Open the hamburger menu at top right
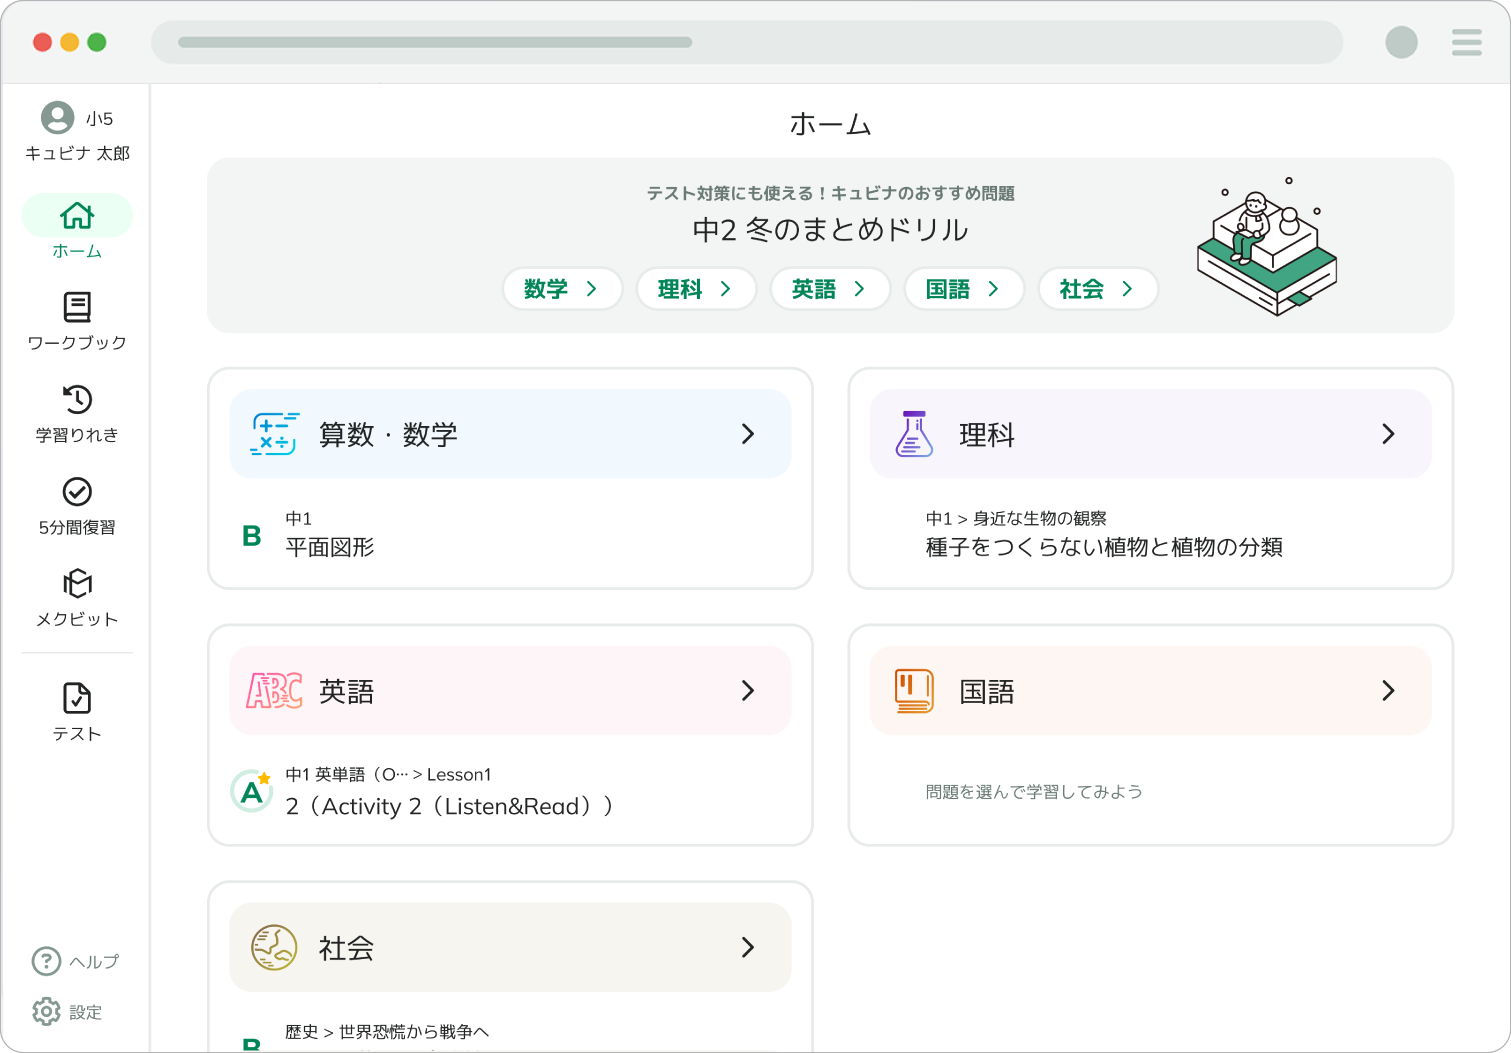1511x1053 pixels. pos(1466,42)
